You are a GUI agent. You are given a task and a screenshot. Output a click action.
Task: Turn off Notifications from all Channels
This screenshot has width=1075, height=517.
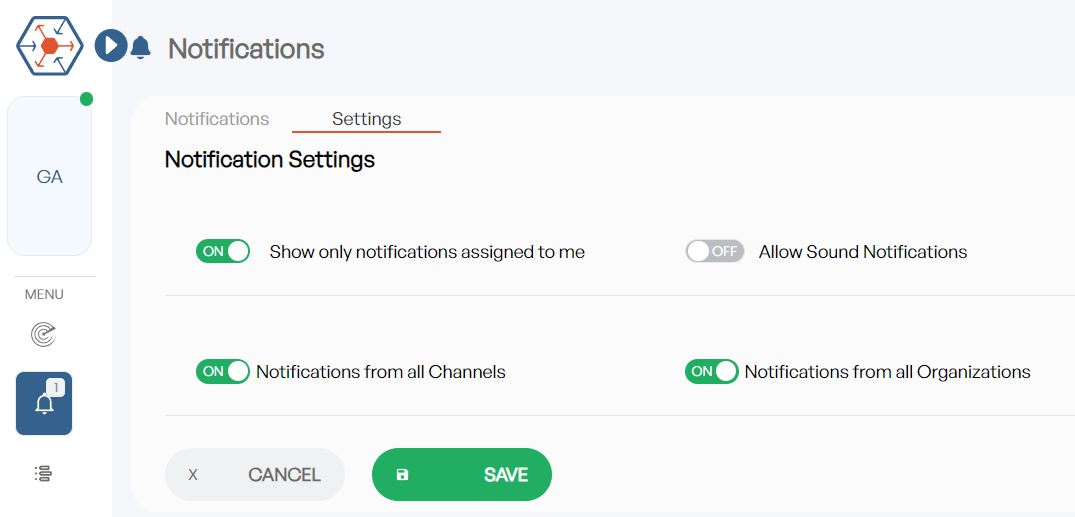(x=223, y=371)
